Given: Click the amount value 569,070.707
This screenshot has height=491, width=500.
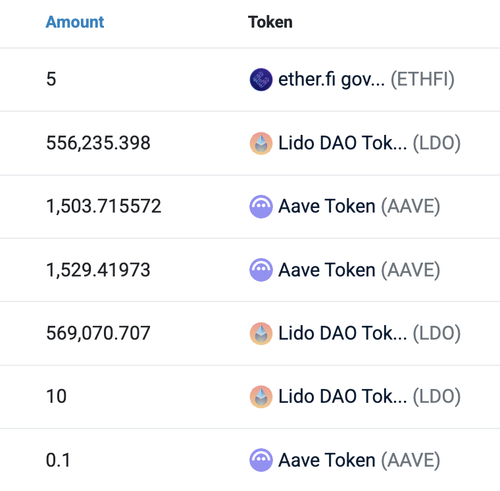Looking at the screenshot, I should point(98,333).
